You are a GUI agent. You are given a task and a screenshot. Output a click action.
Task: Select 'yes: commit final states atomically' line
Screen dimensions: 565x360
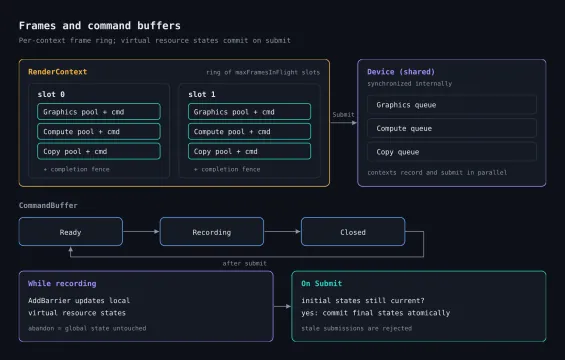tap(376, 313)
